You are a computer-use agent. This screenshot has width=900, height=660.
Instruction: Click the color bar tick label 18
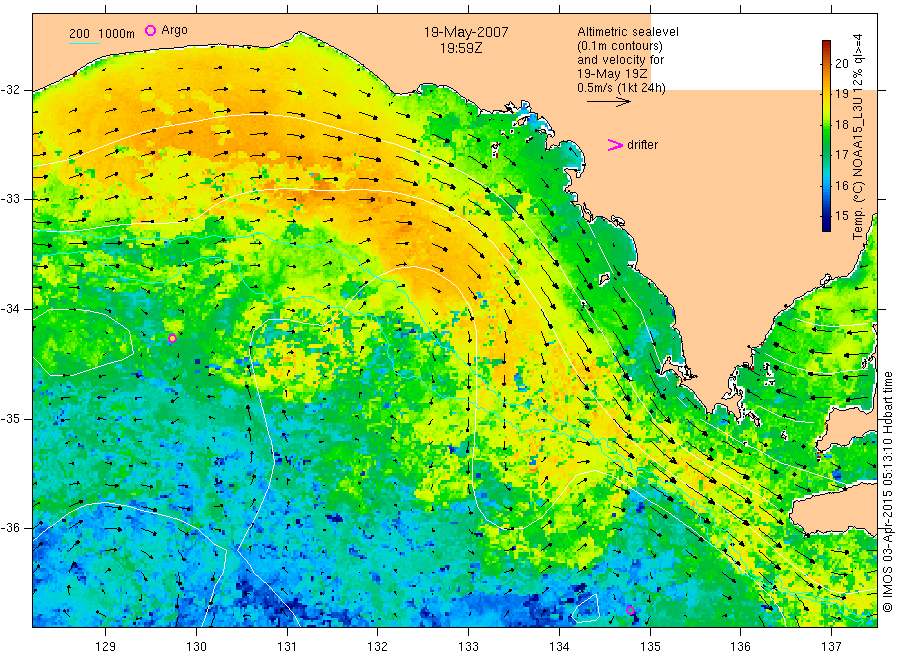tap(841, 125)
